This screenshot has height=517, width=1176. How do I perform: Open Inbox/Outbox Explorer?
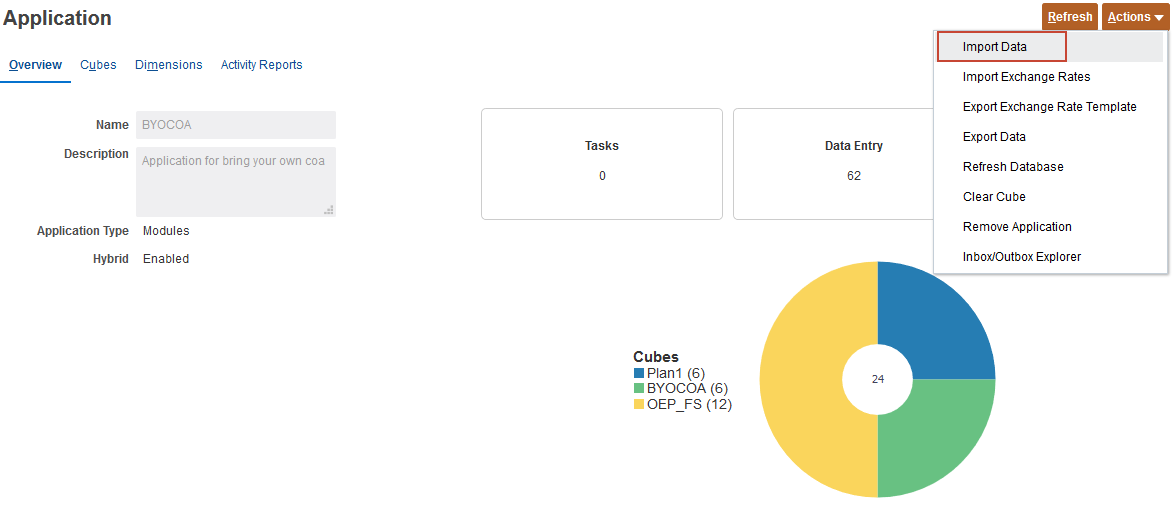tap(1021, 257)
